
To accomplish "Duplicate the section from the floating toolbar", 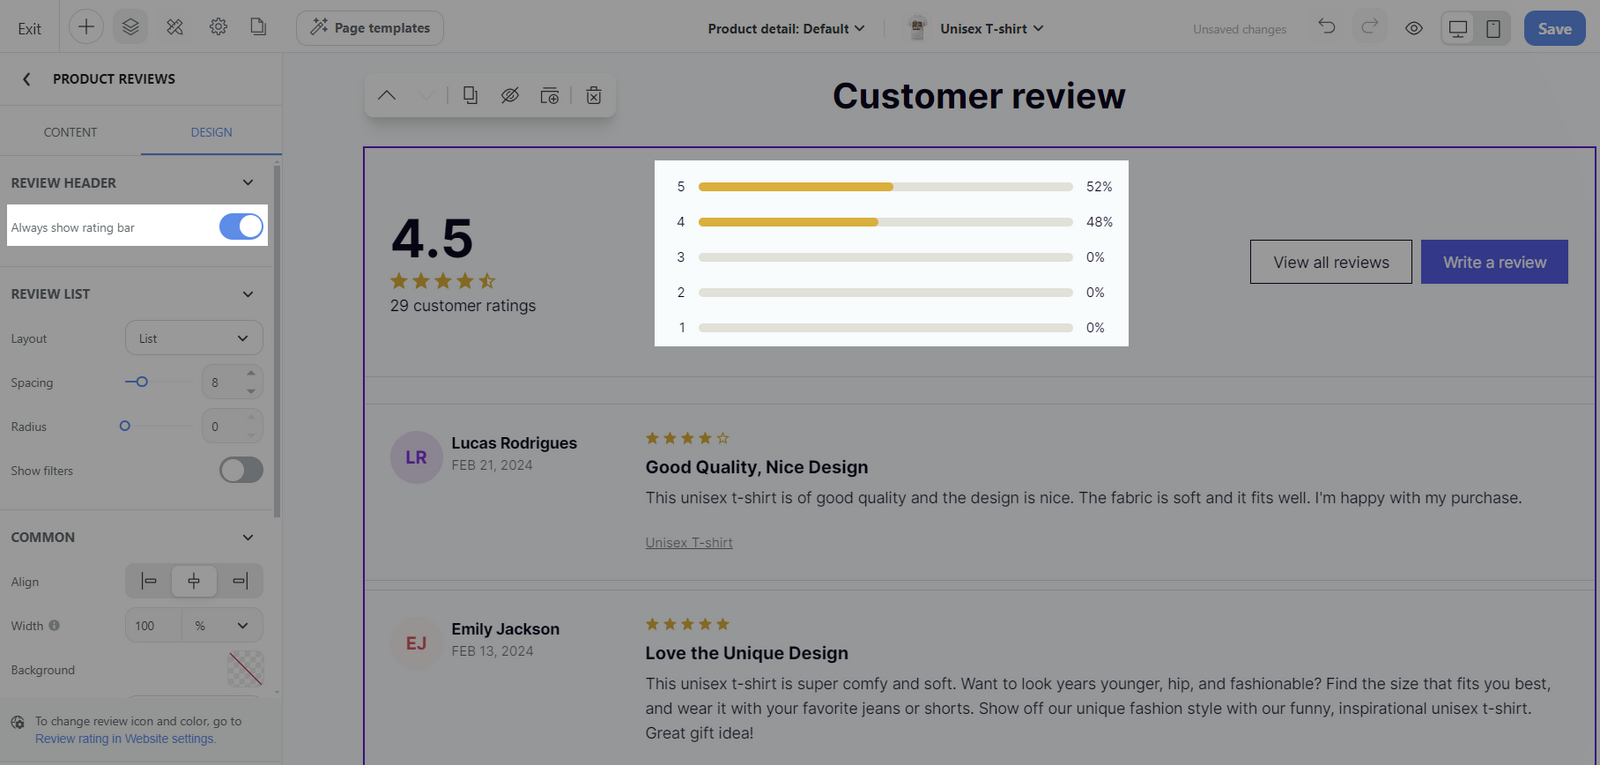I will point(470,95).
